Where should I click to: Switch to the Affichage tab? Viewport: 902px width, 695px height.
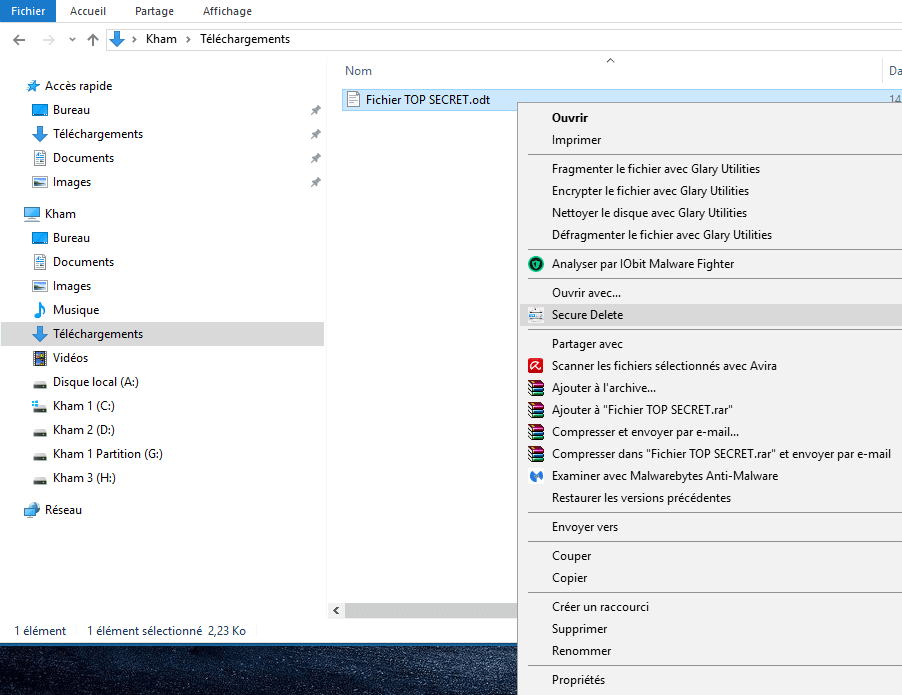tap(227, 11)
